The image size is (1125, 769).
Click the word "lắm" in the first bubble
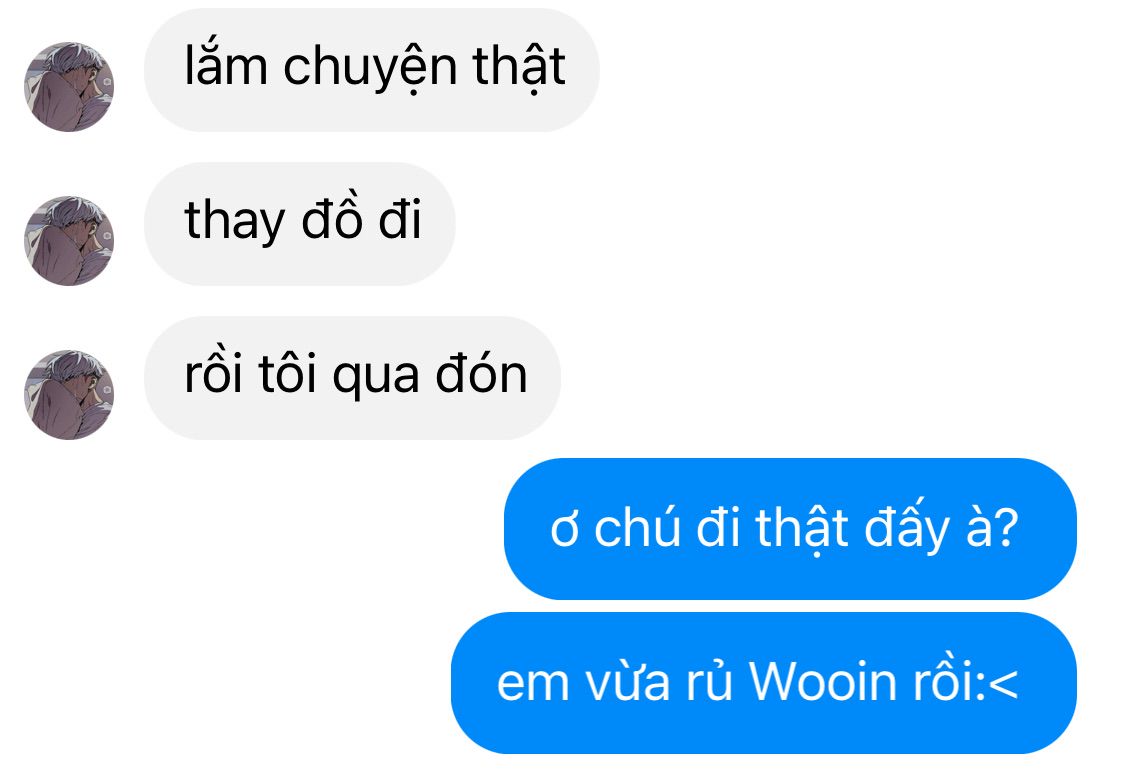(x=226, y=65)
